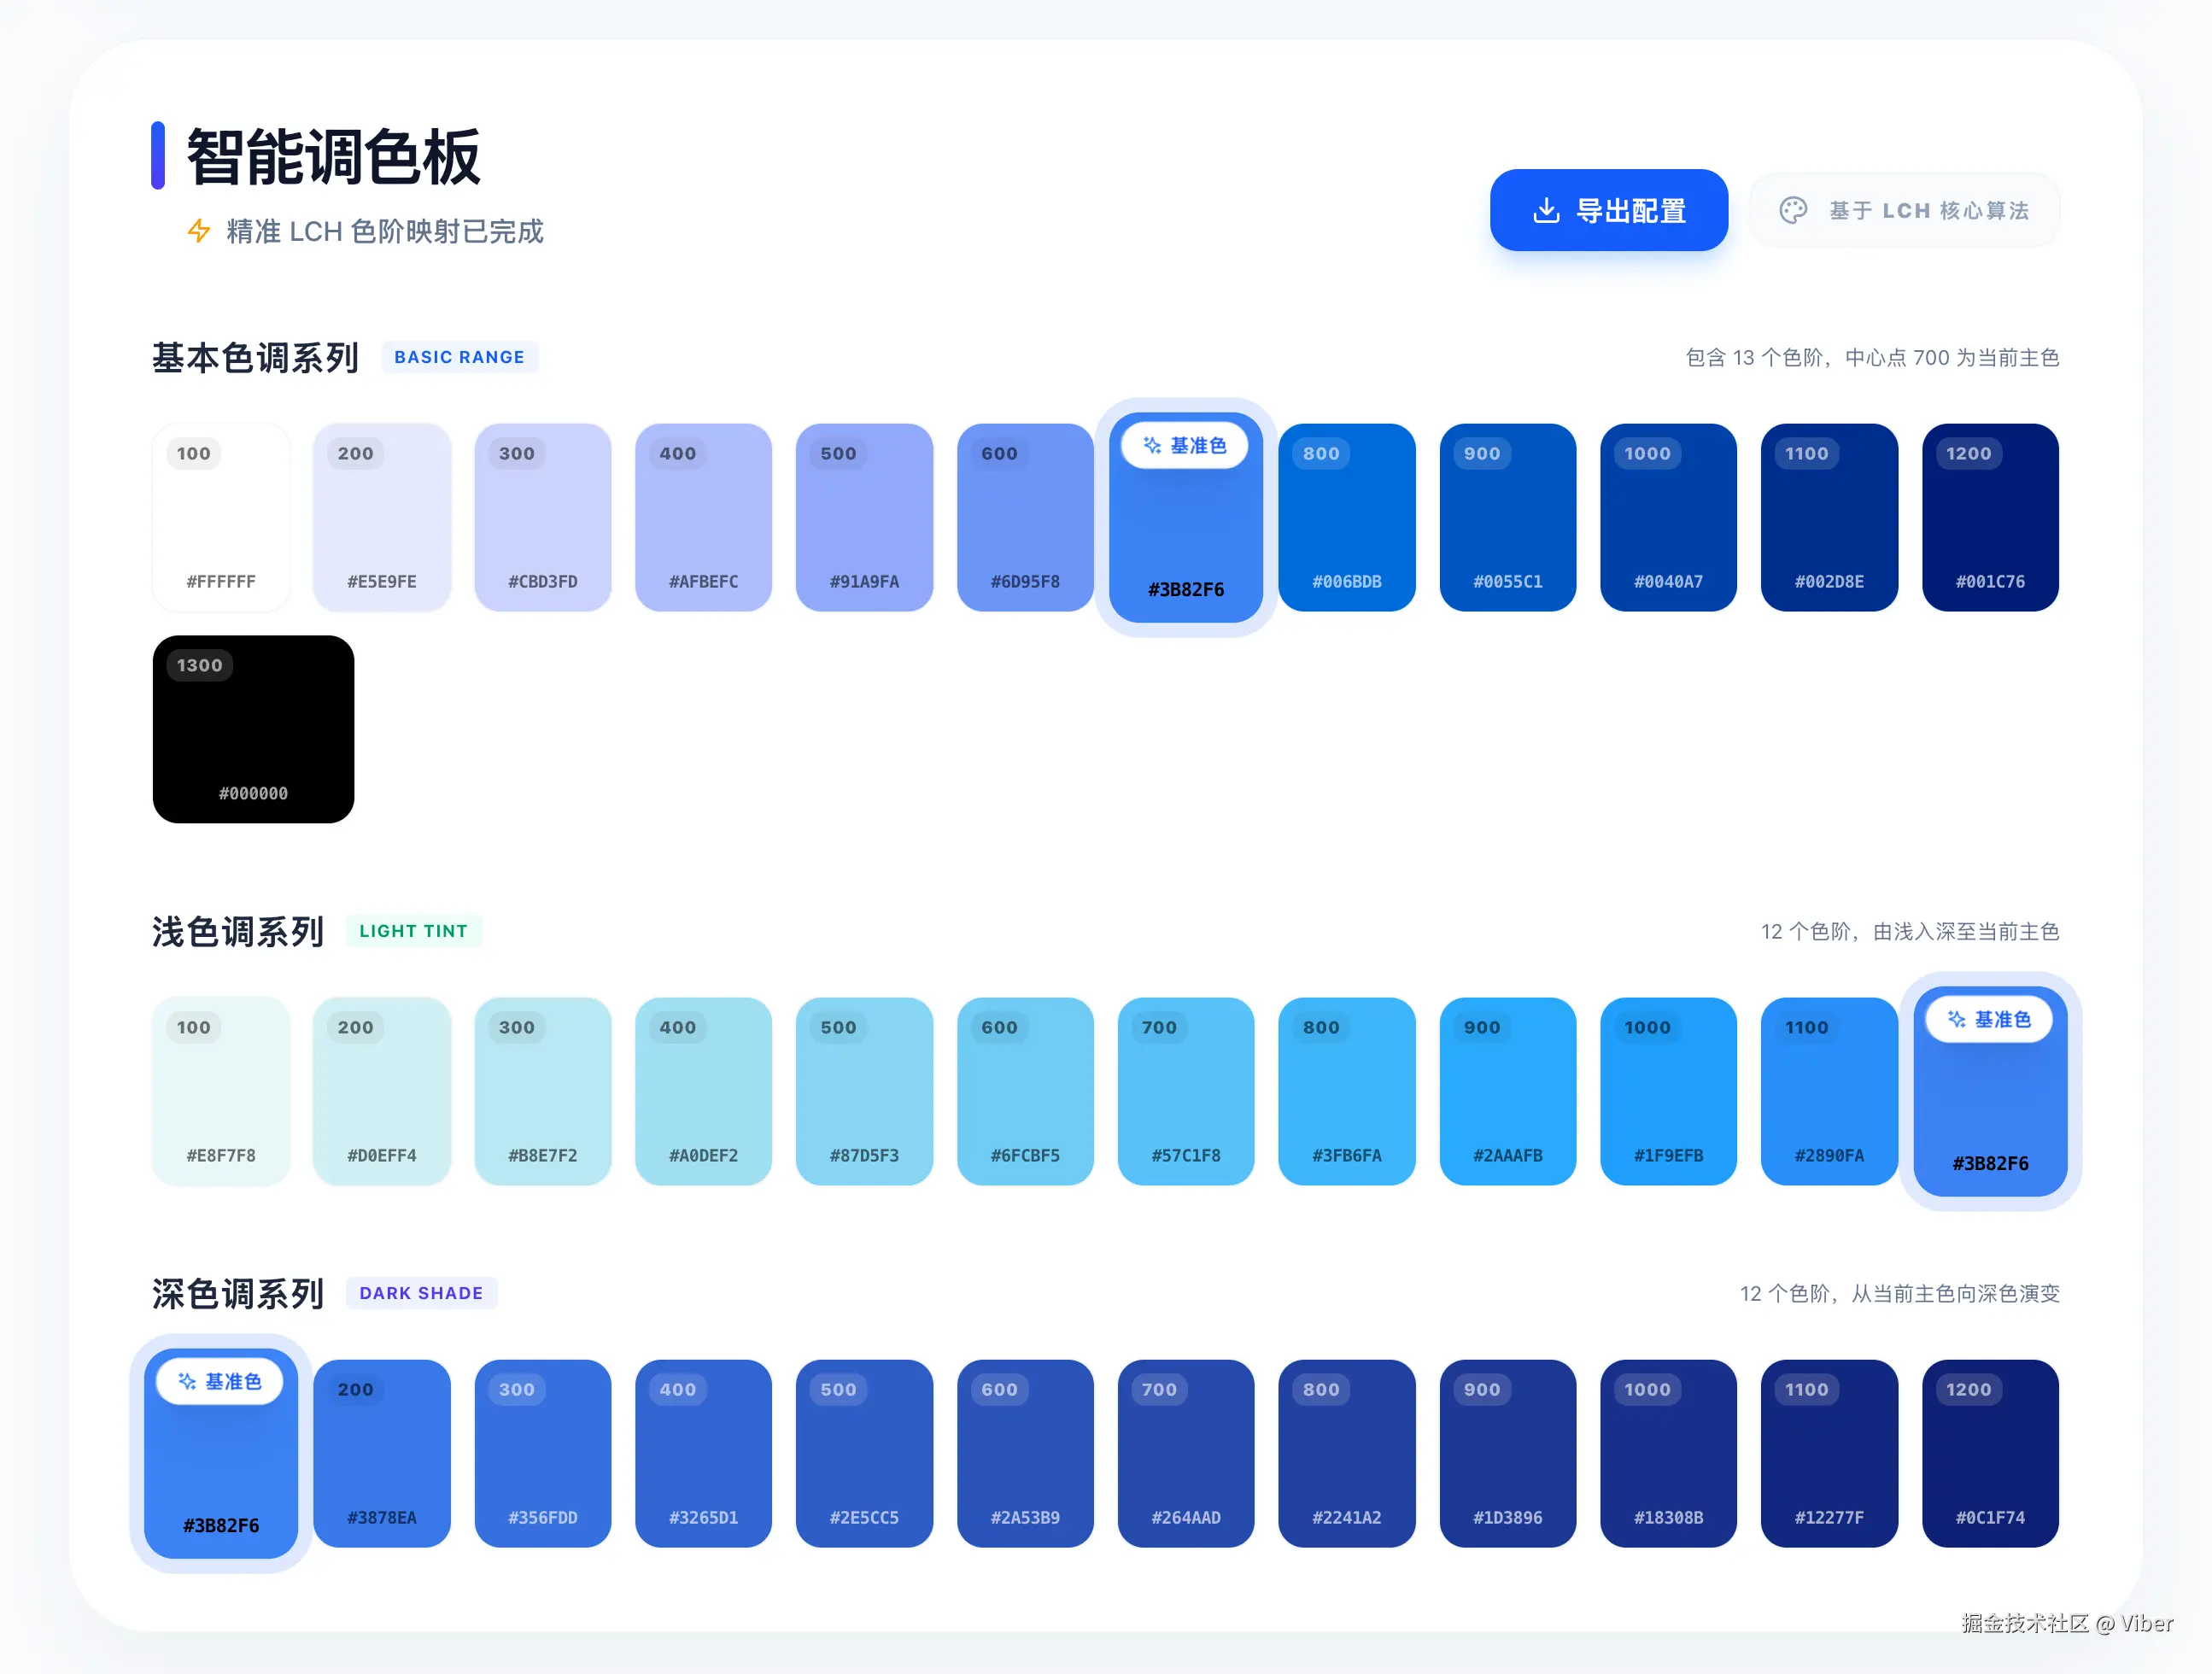Select the light tint swatch #87D5F3
The image size is (2212, 1674).
coord(864,1091)
